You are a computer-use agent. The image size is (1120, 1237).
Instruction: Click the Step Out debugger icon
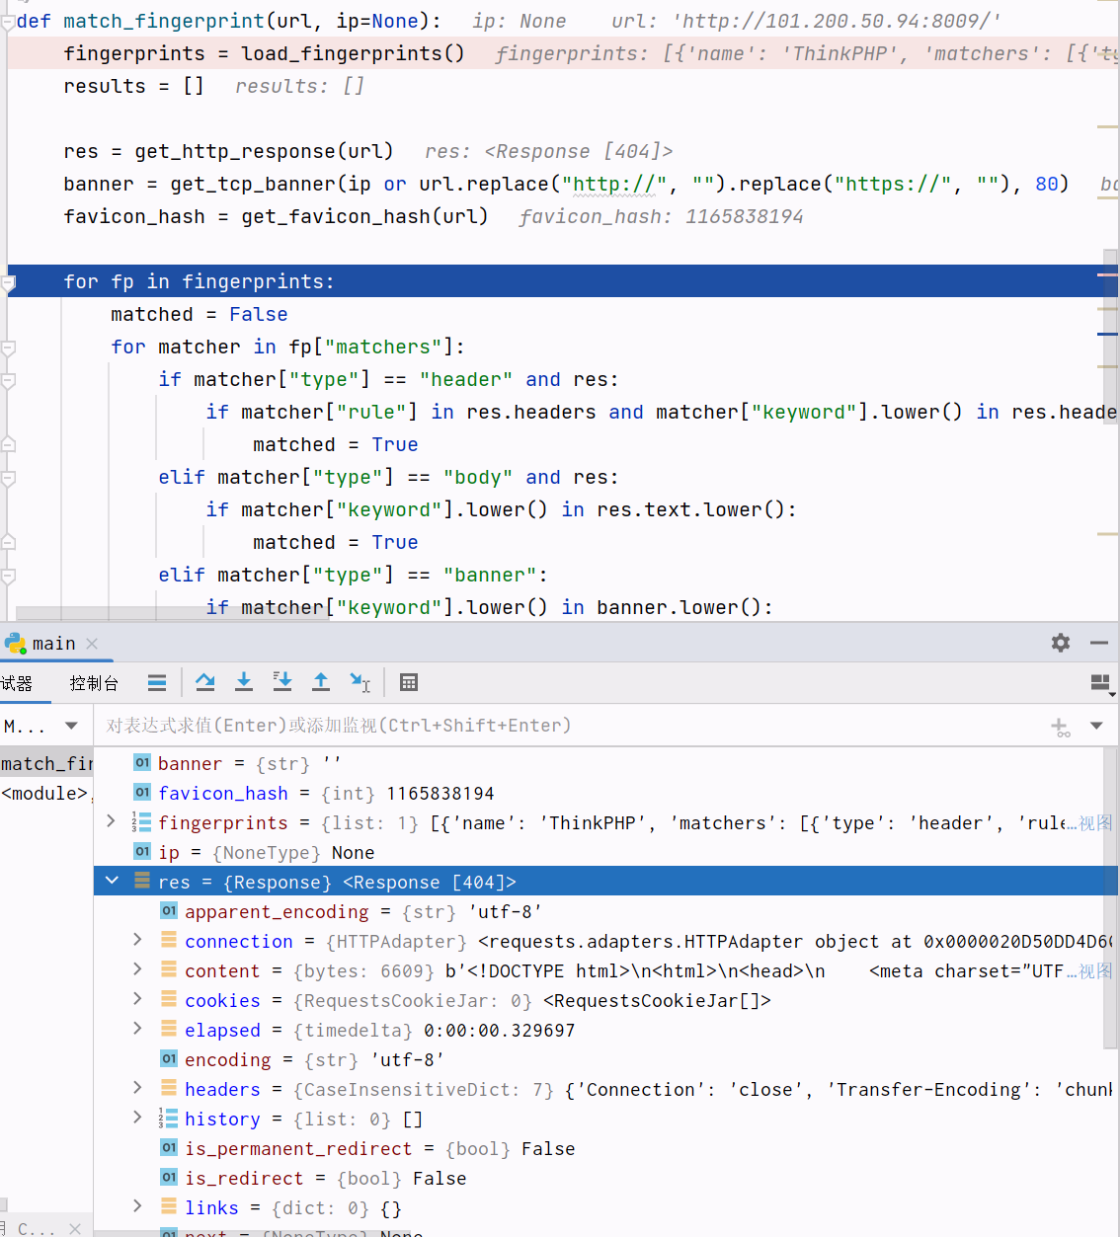pyautogui.click(x=321, y=682)
